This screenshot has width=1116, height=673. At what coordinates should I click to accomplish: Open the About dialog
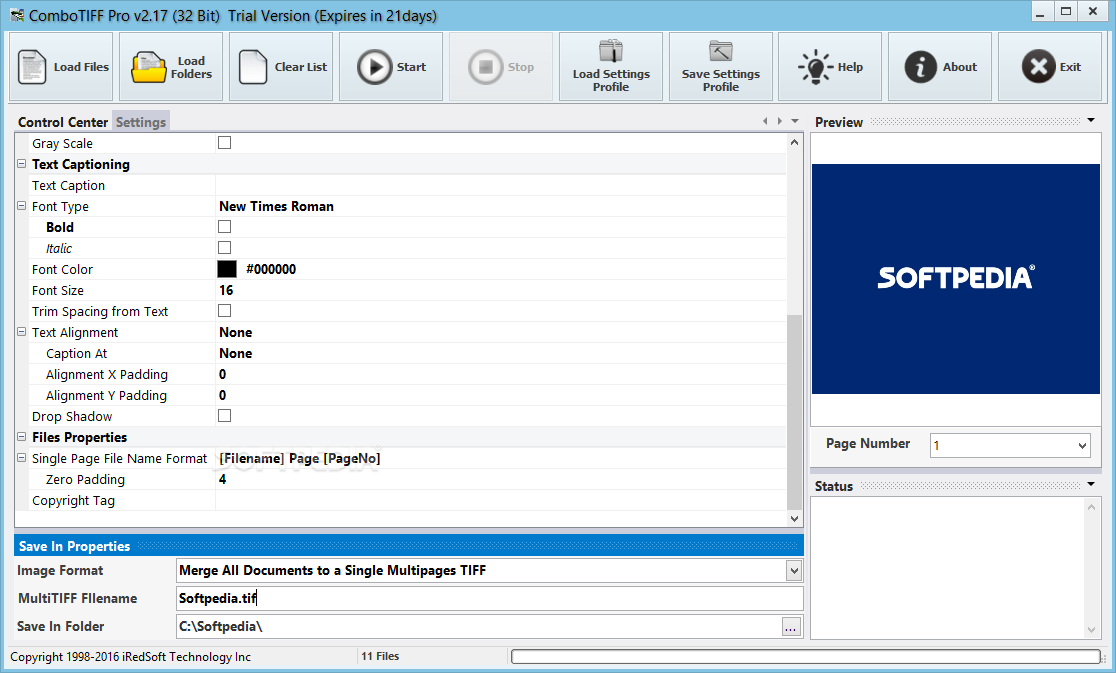939,67
